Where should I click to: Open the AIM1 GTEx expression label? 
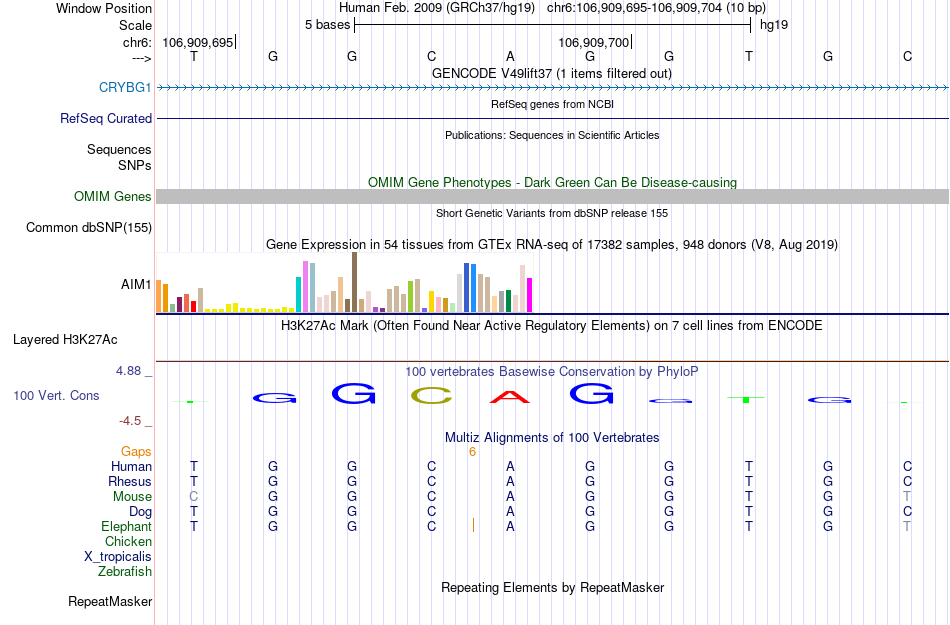coord(136,284)
